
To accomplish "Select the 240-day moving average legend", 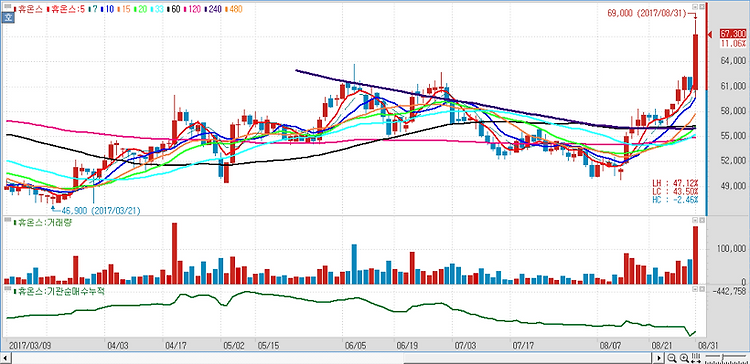I will (x=213, y=9).
